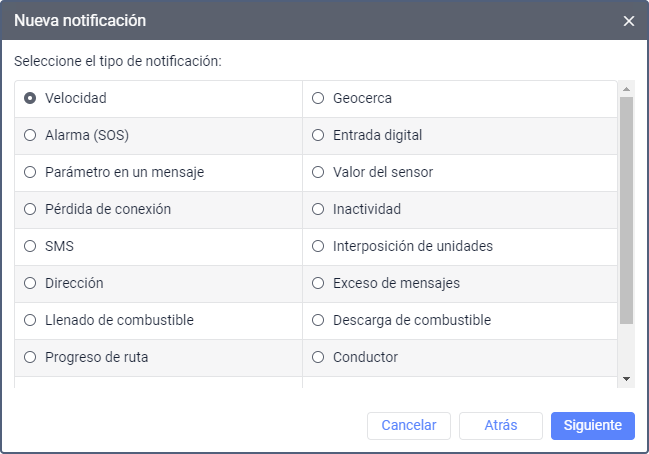Select the Inactividad radio button
This screenshot has width=649, height=454.
point(318,209)
